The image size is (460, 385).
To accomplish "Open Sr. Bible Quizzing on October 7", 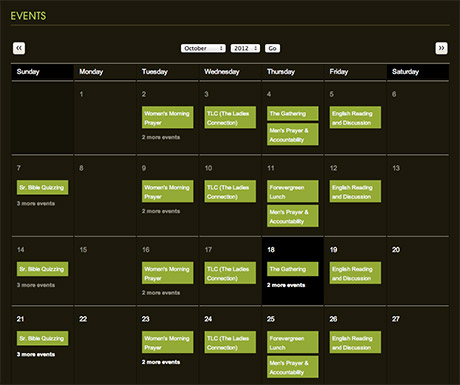I will click(x=42, y=187).
